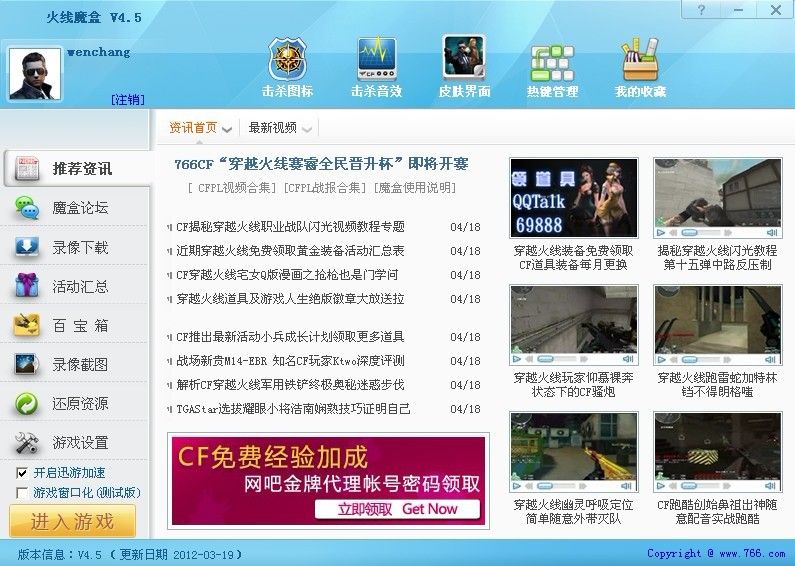Image resolution: width=795 pixels, height=566 pixels.
Task: Open the CF跑酷创始鼻祖 video thumbnail
Action: (717, 452)
